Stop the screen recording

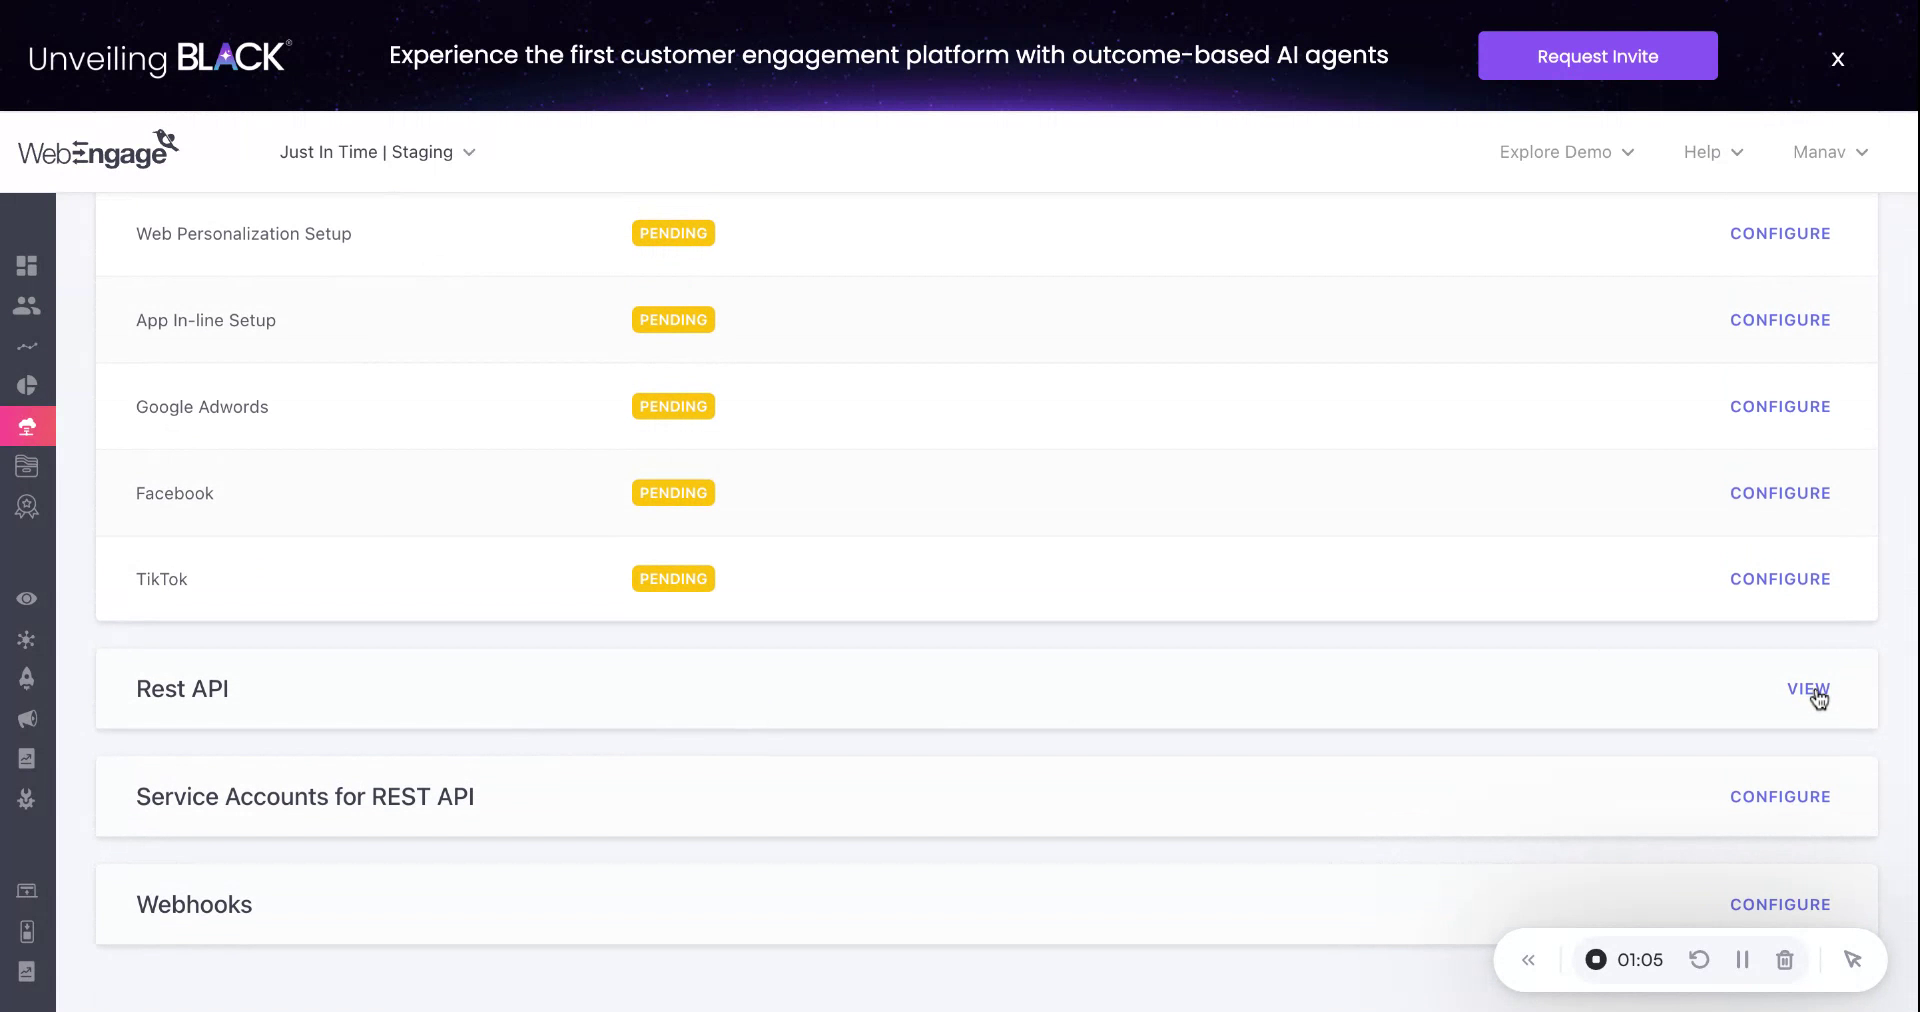[1596, 960]
